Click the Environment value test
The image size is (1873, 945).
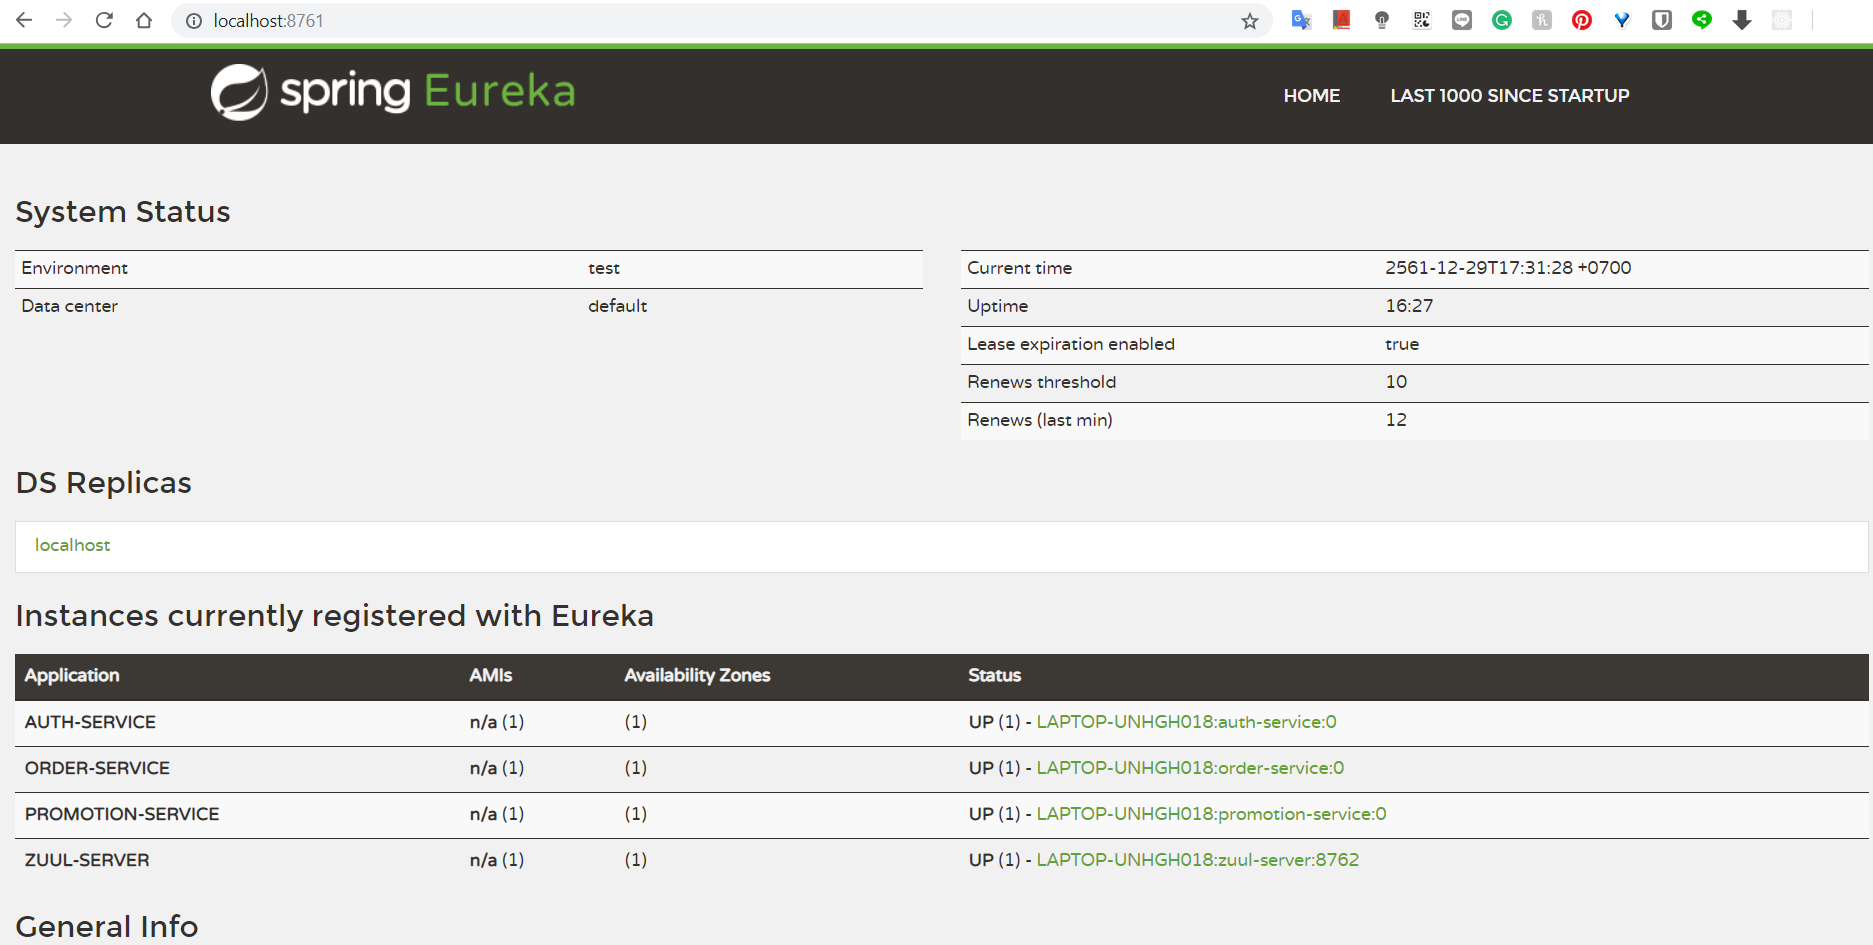point(604,268)
